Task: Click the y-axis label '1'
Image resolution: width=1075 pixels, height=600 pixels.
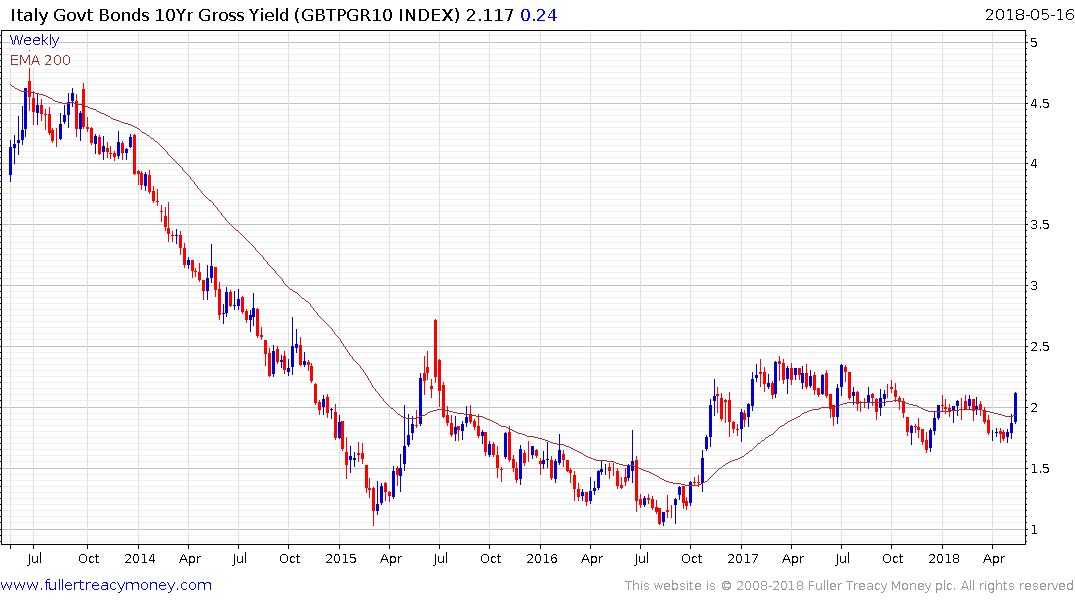Action: tap(1034, 529)
